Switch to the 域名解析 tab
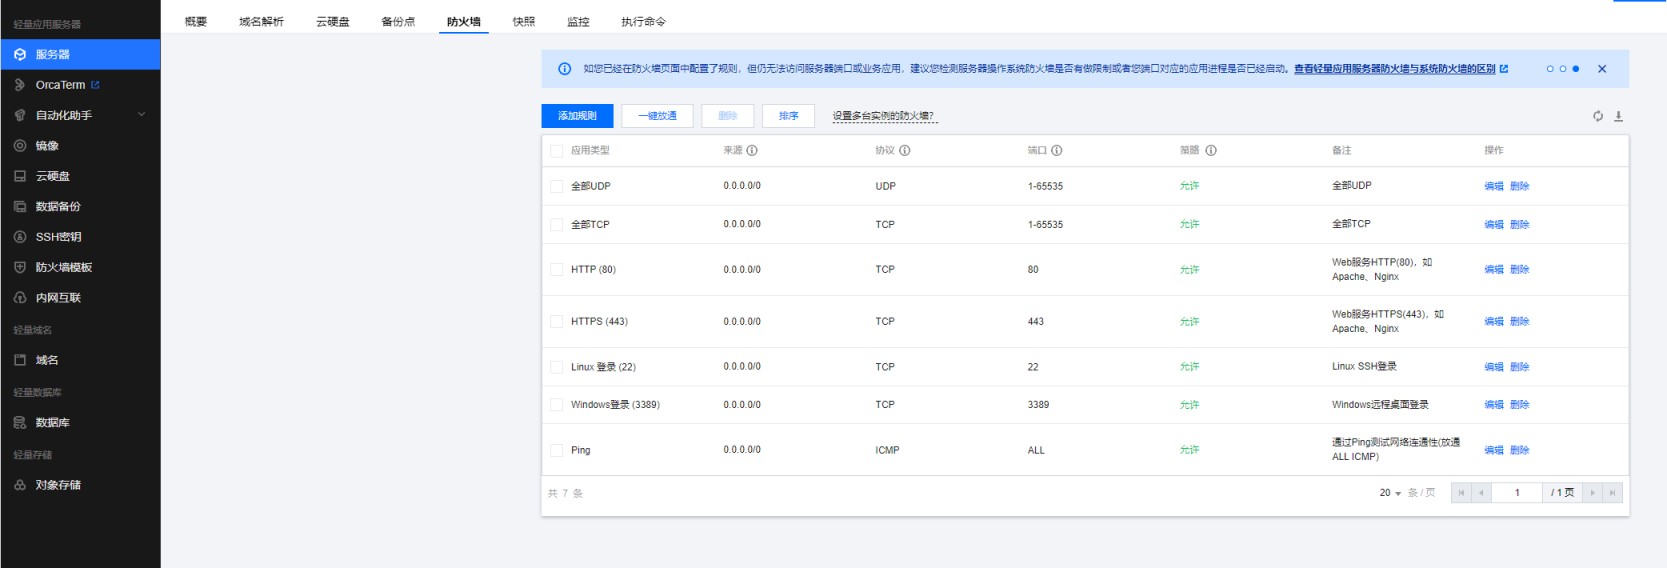This screenshot has height=568, width=1667. pyautogui.click(x=261, y=21)
